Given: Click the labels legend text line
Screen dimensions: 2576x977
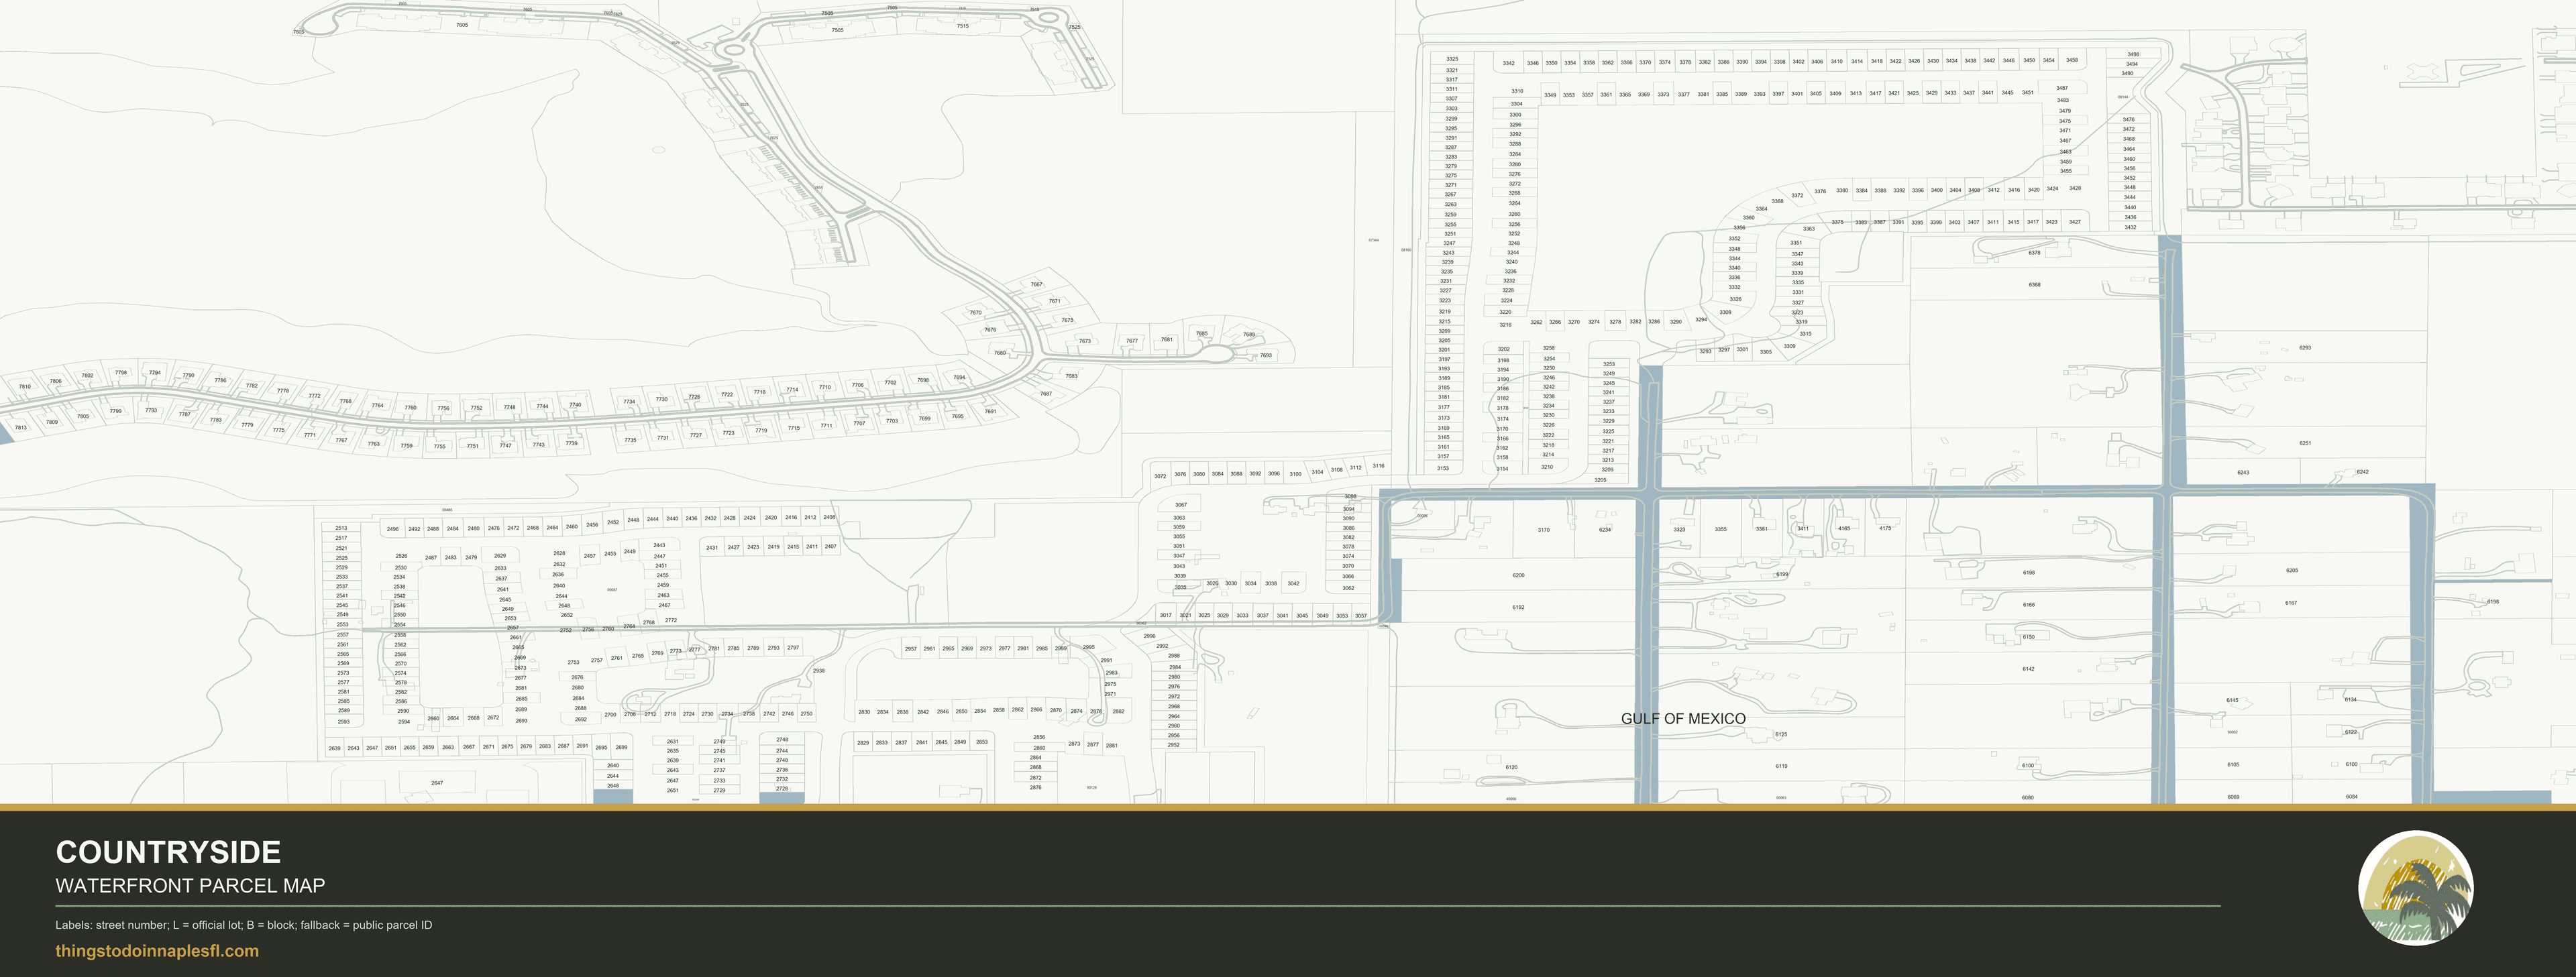Looking at the screenshot, I should (244, 925).
